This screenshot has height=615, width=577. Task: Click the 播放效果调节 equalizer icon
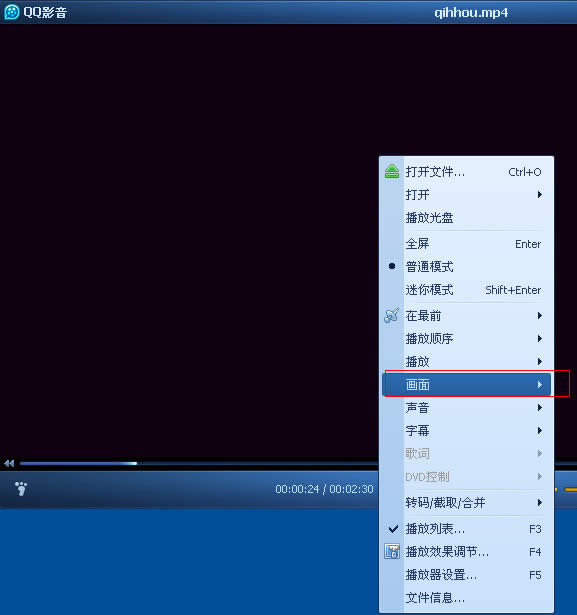pos(391,551)
